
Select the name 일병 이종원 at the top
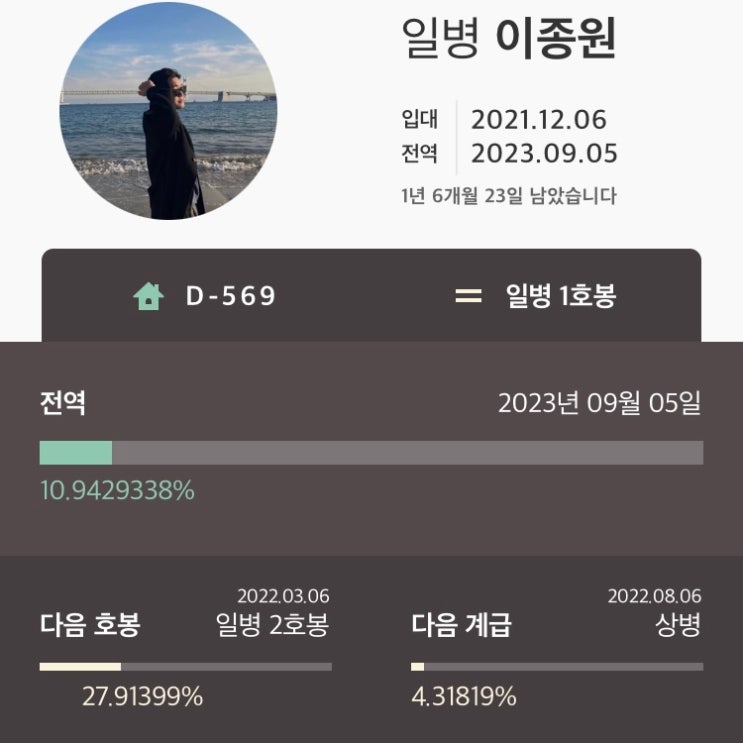(508, 38)
